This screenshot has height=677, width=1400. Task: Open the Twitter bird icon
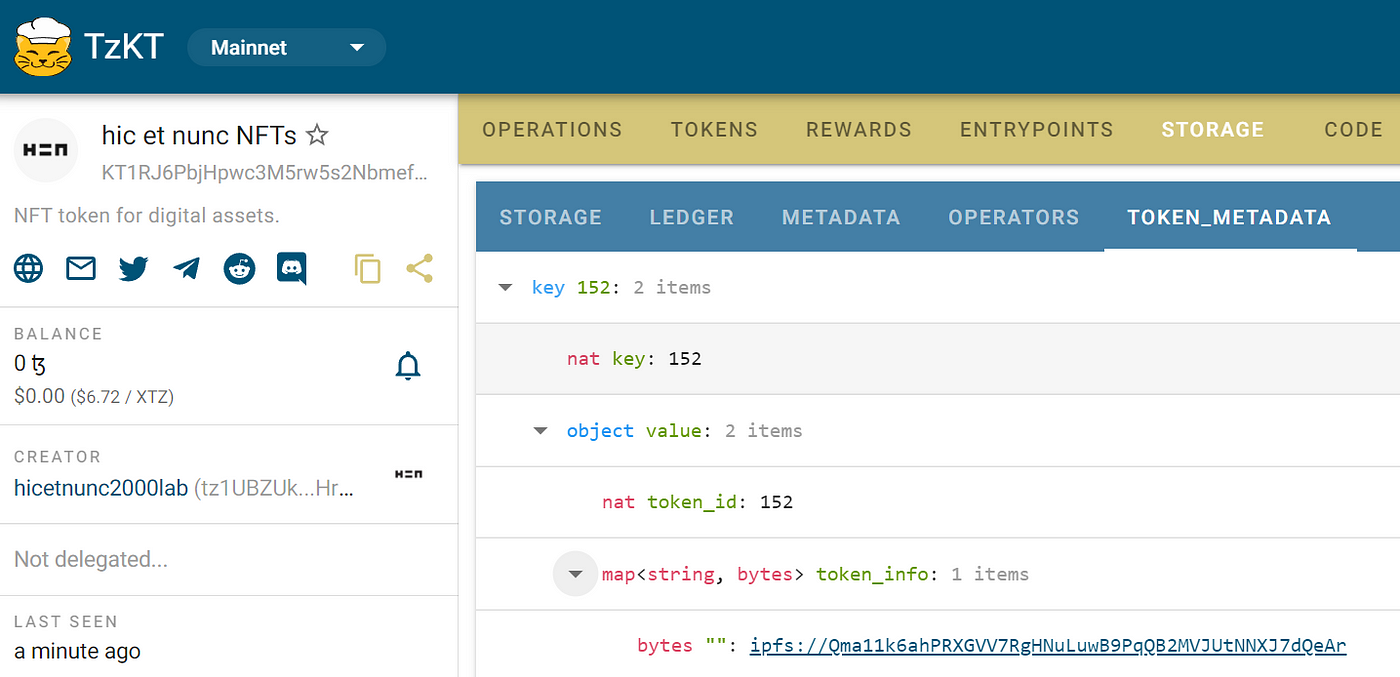pos(133,268)
